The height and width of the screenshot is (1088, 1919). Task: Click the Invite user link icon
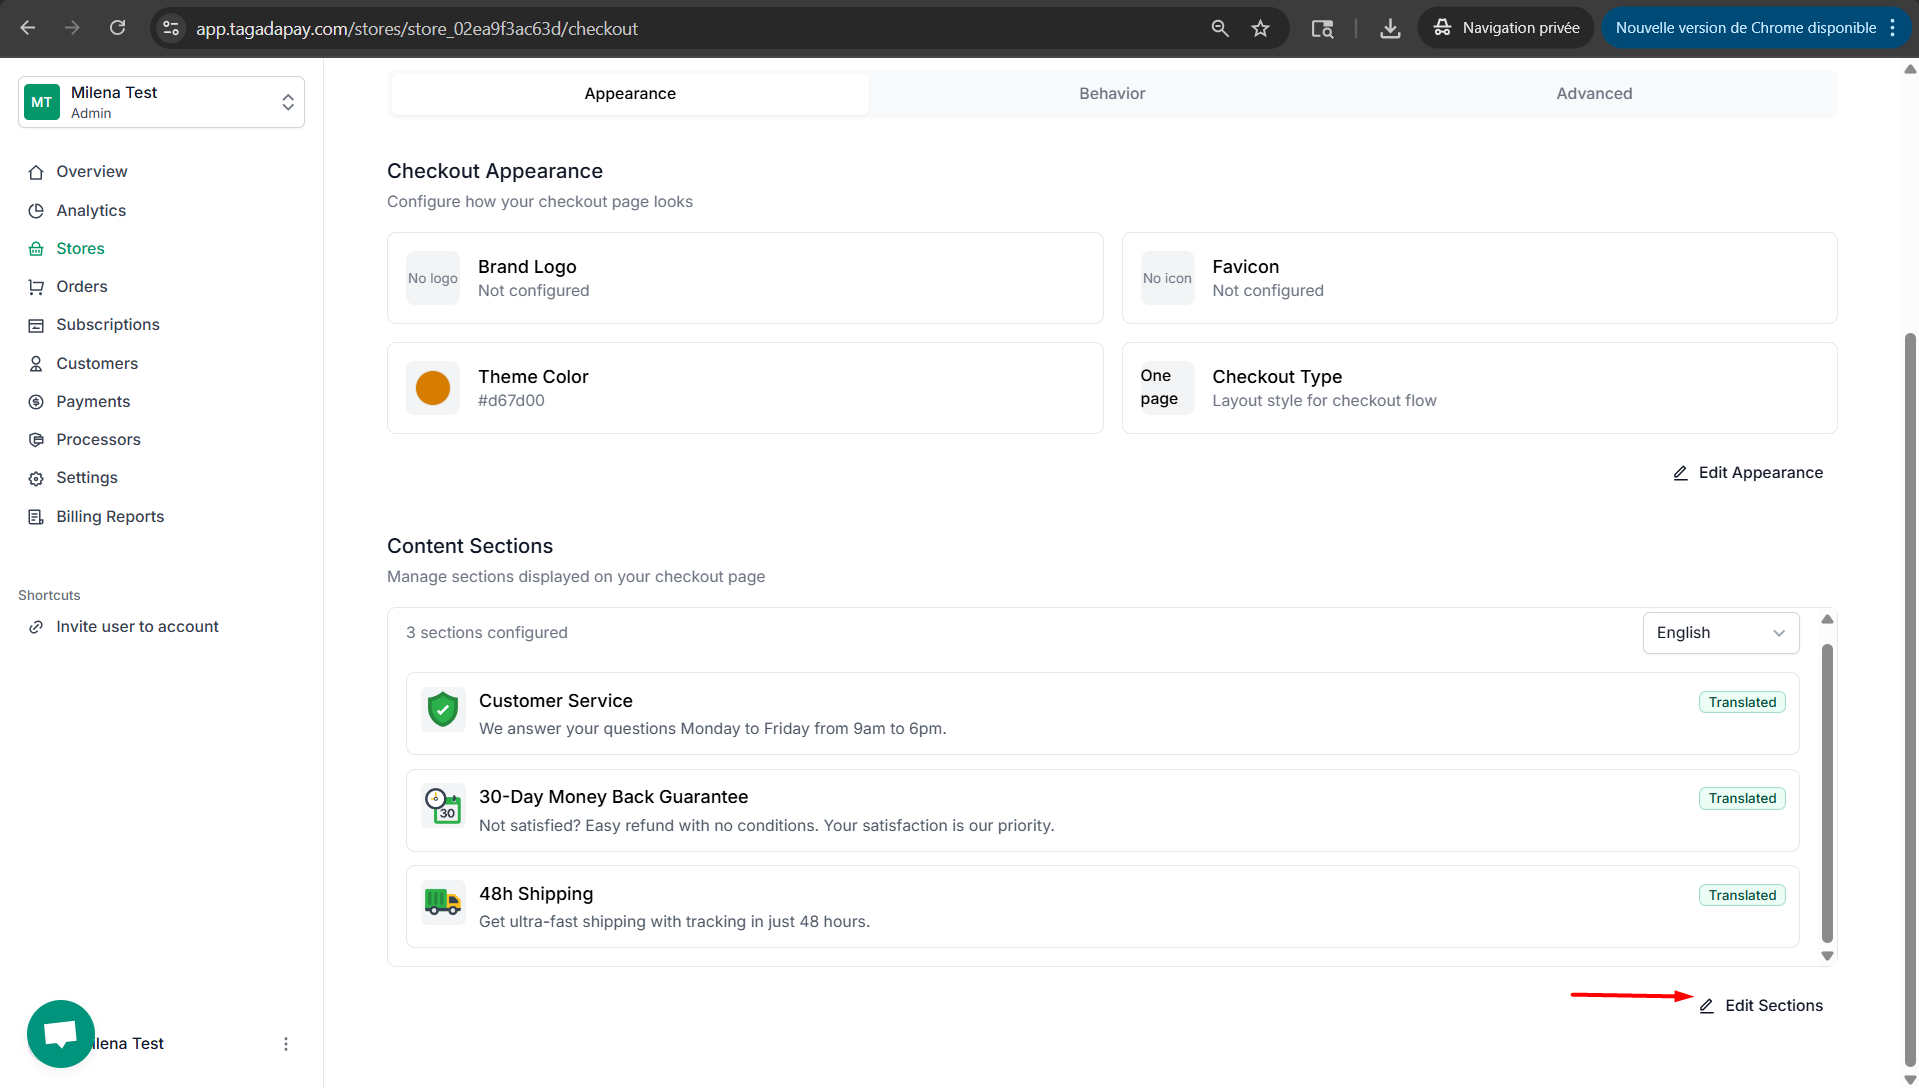click(36, 627)
